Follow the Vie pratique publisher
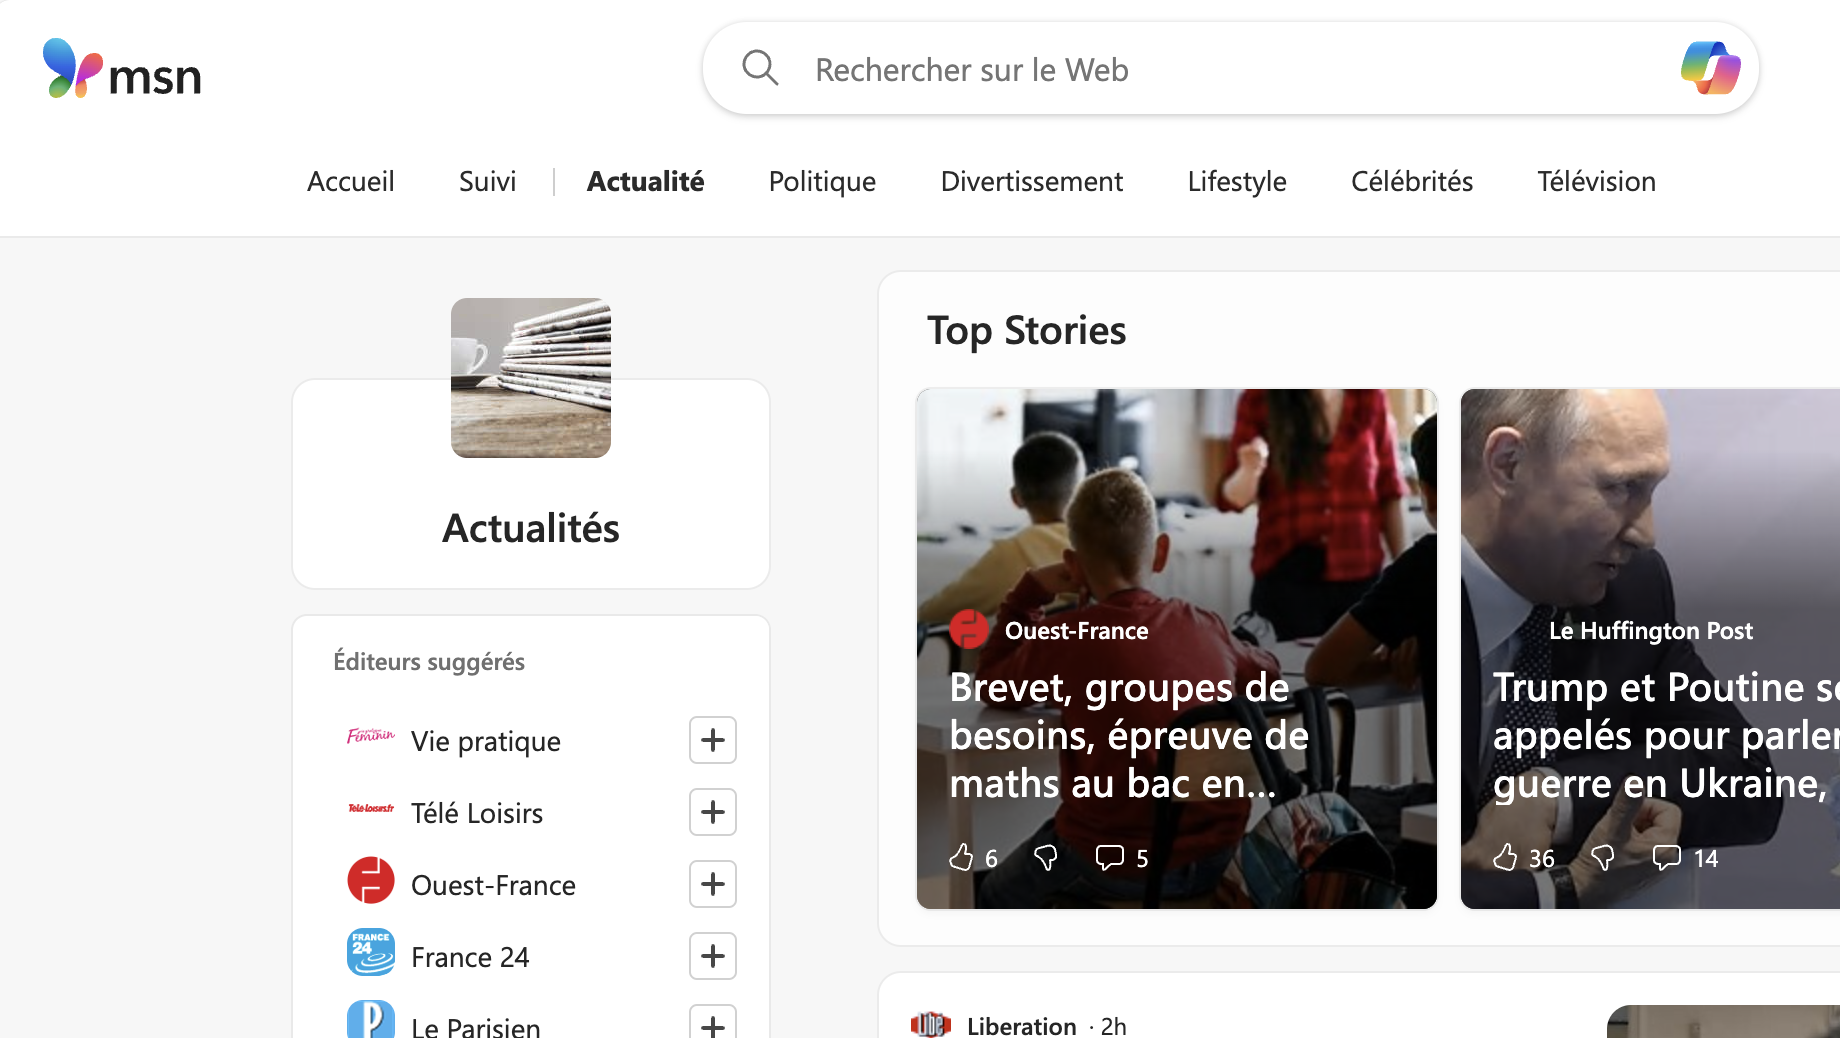Image resolution: width=1840 pixels, height=1038 pixels. (x=712, y=740)
